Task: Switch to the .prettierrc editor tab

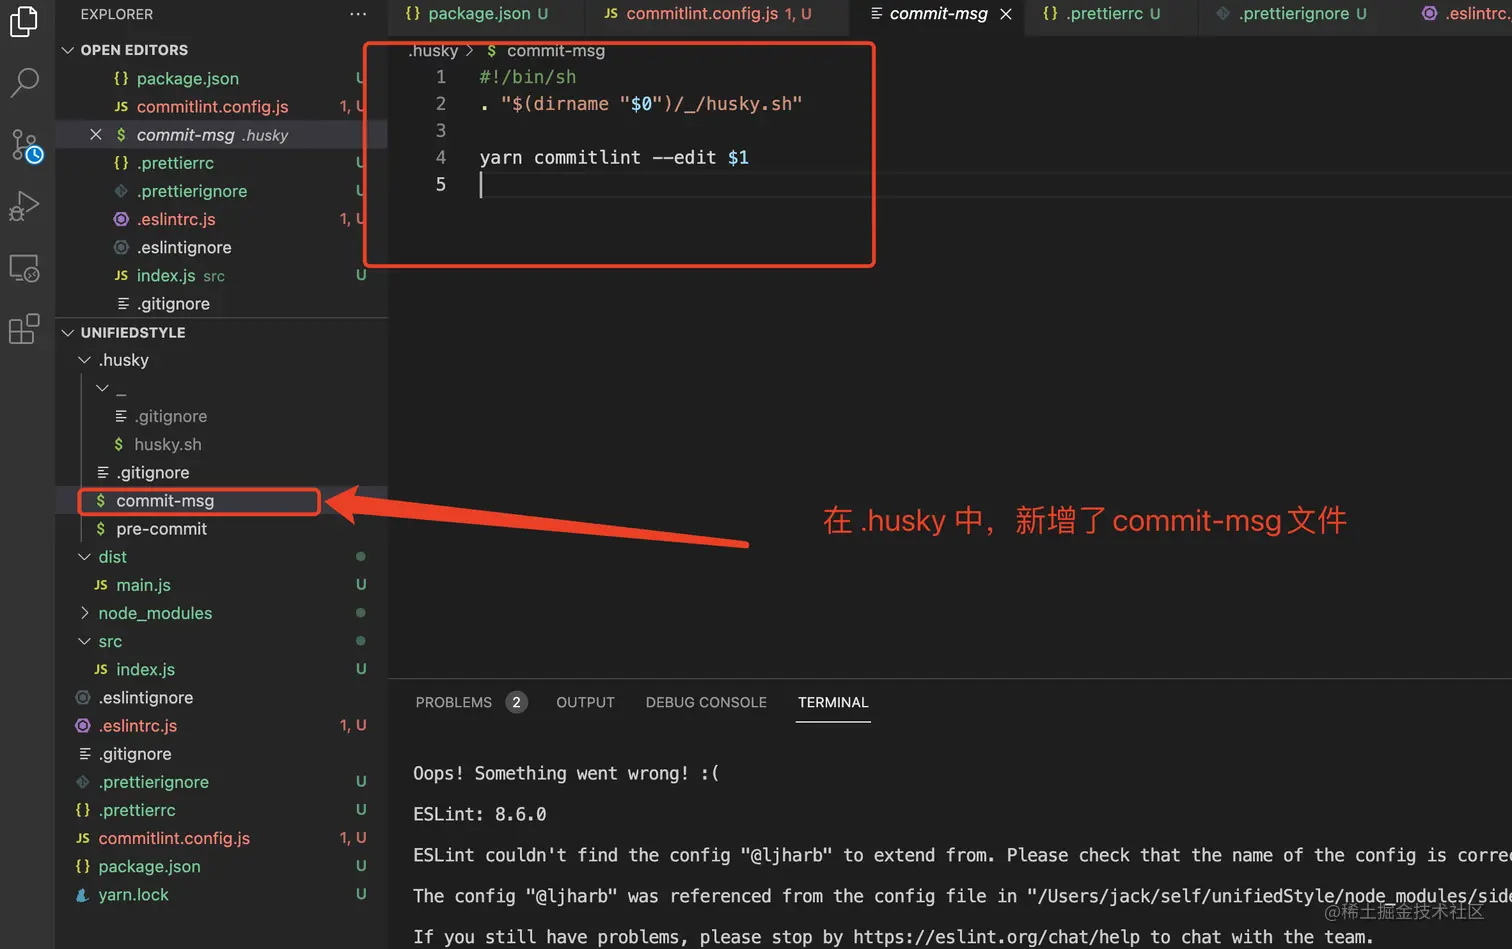Action: (x=1101, y=14)
